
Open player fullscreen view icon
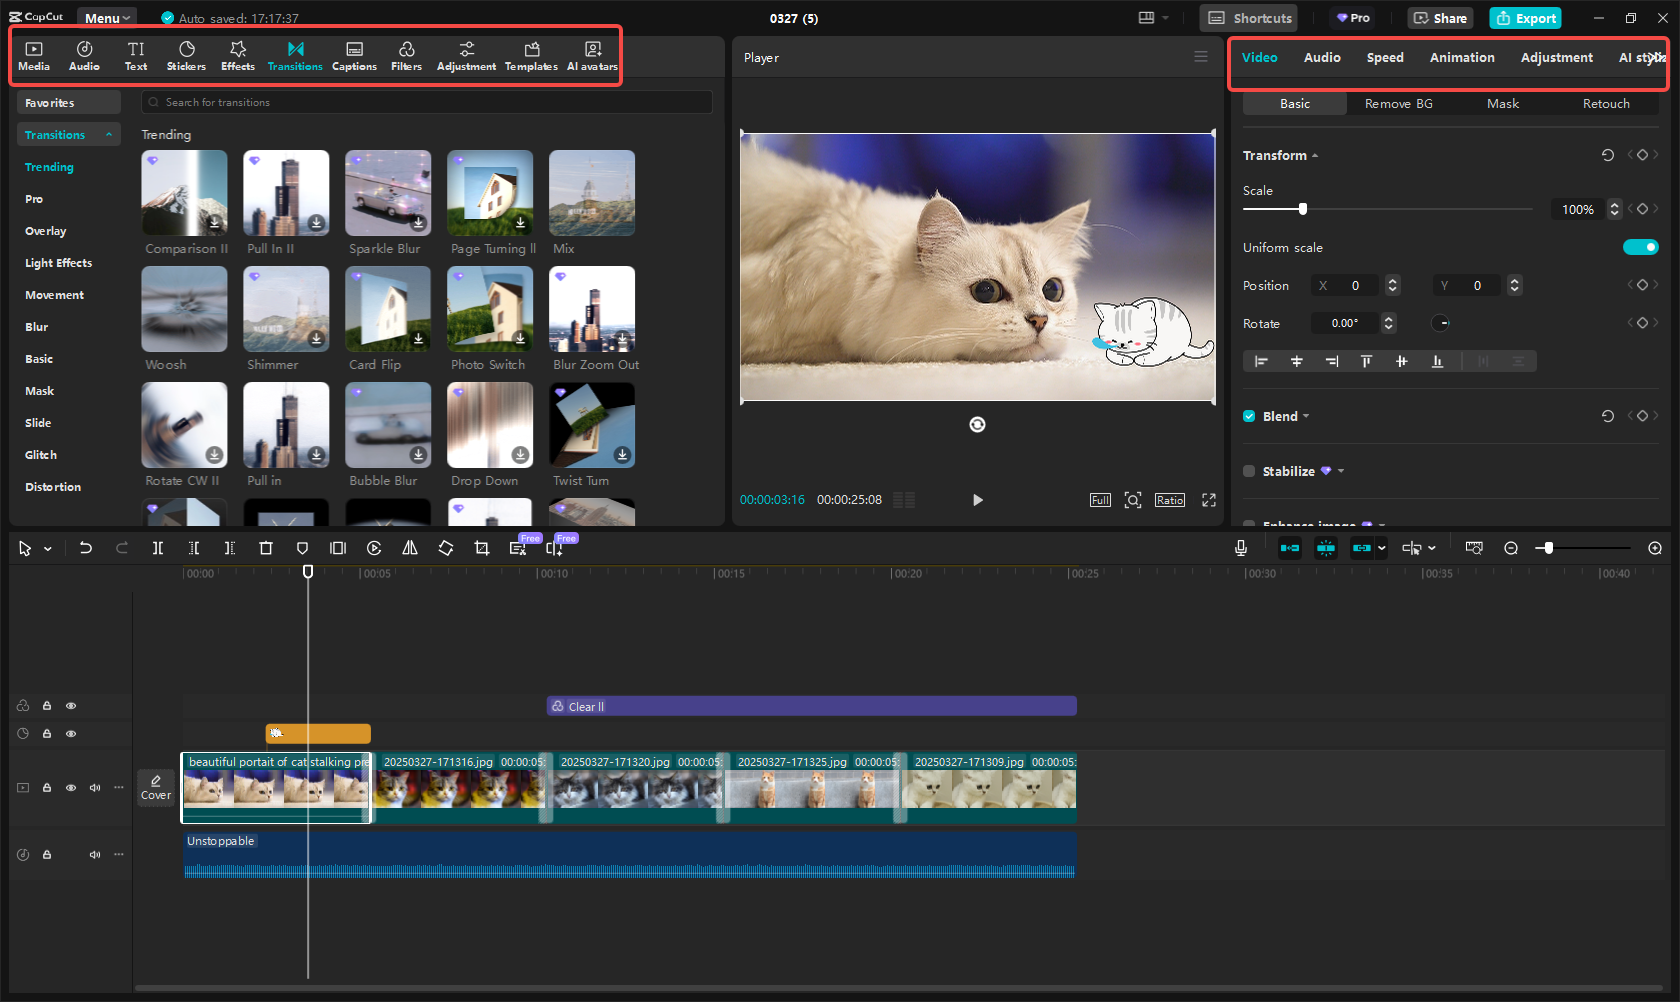[1208, 500]
